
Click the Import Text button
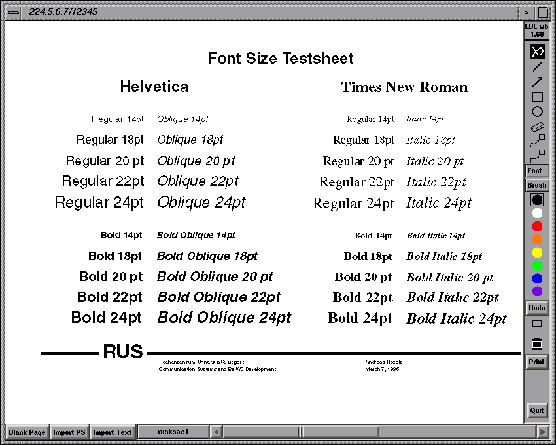pyautogui.click(x=112, y=432)
